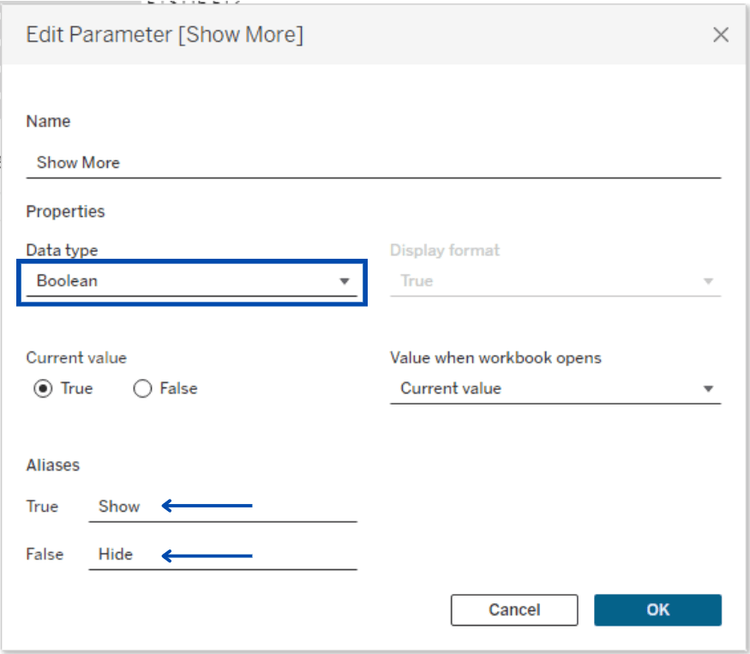Select the True radio button for Current value
The height and width of the screenshot is (654, 750).
(43, 388)
